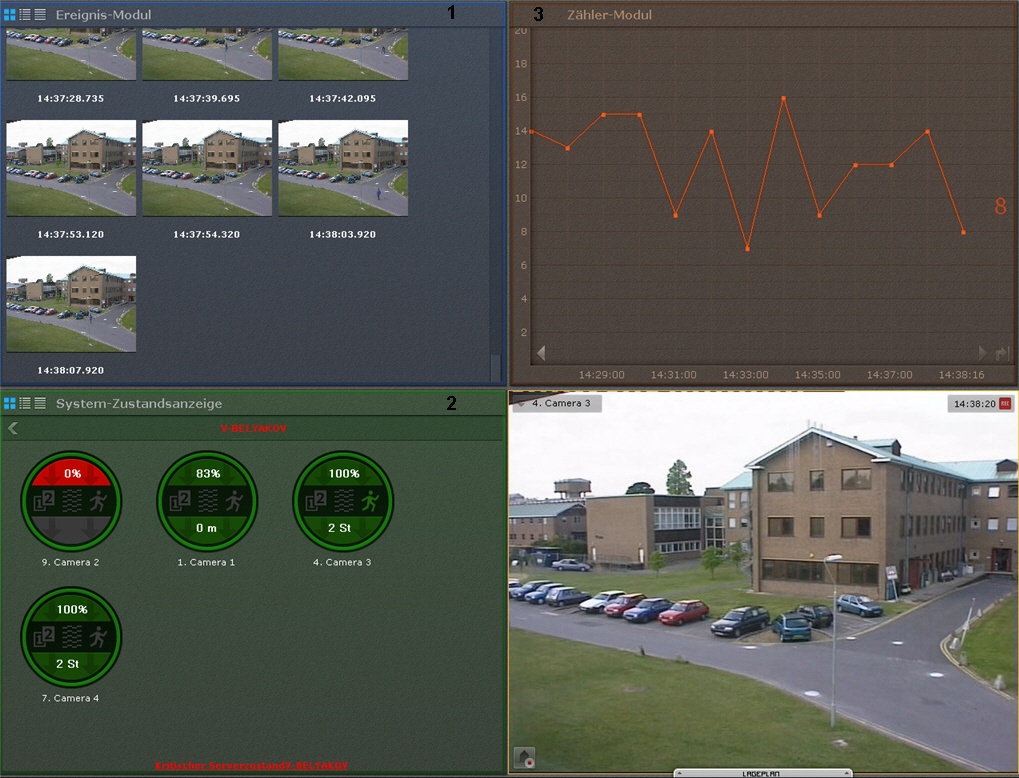Select the Camera 1 status indicator at 83%

(x=206, y=500)
